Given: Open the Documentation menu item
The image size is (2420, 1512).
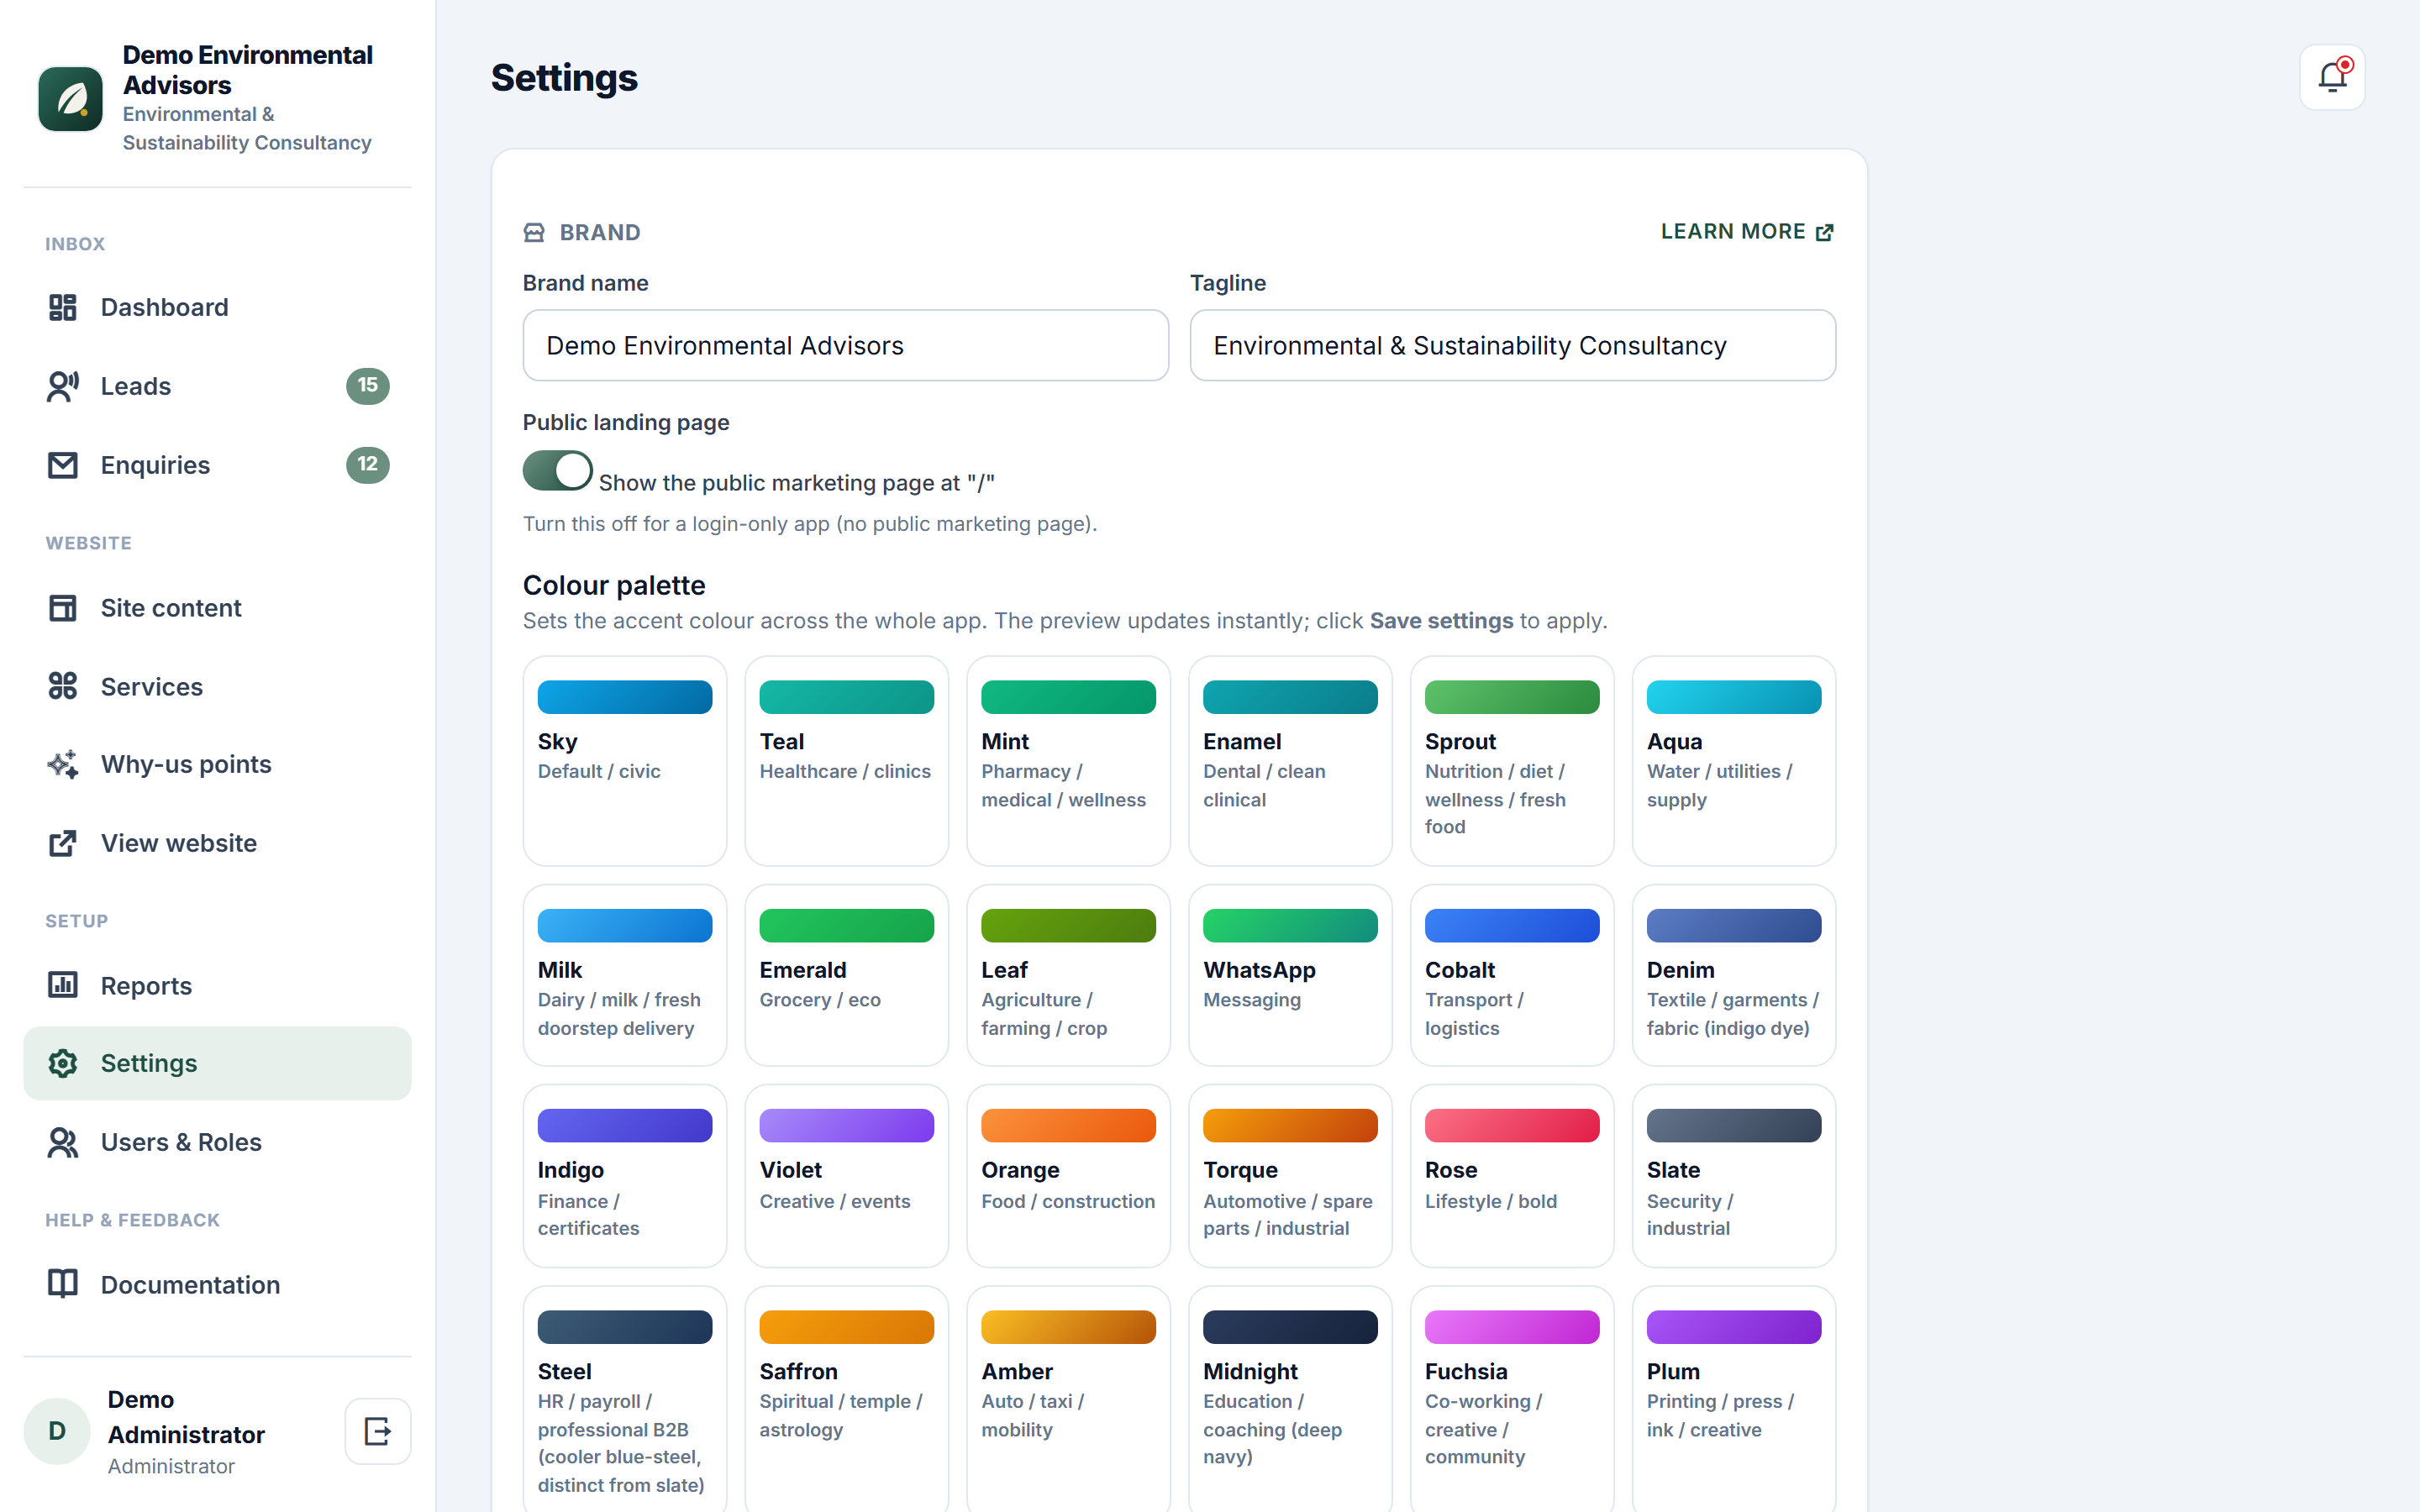Looking at the screenshot, I should [217, 1284].
